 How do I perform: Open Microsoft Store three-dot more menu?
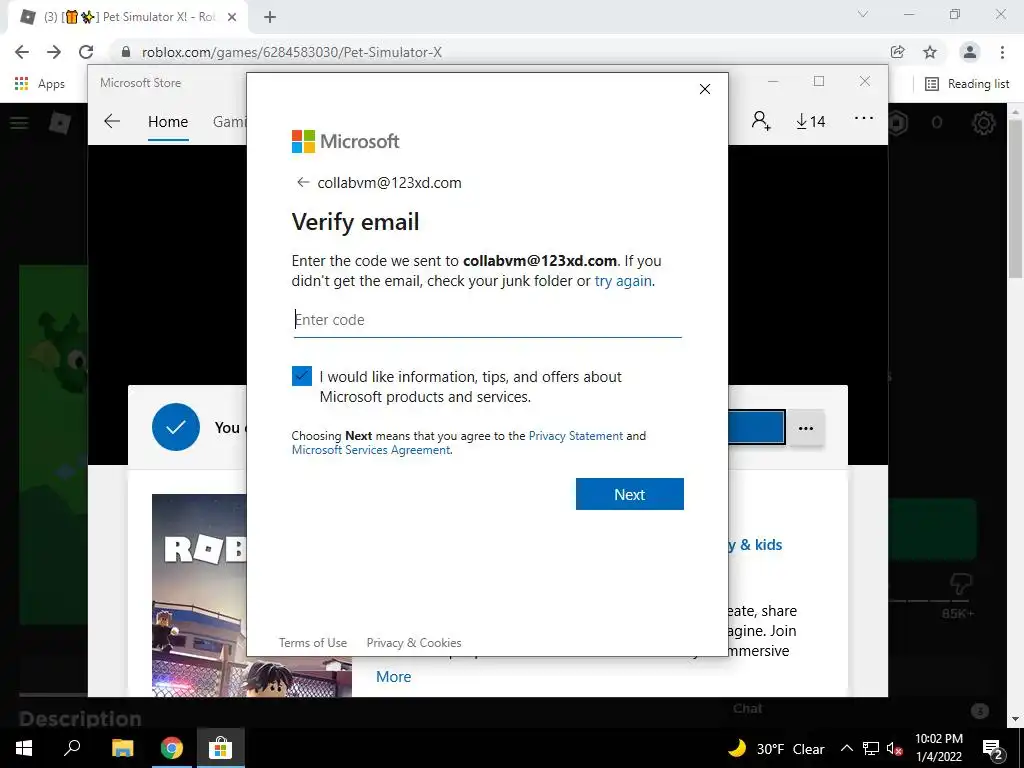[863, 118]
